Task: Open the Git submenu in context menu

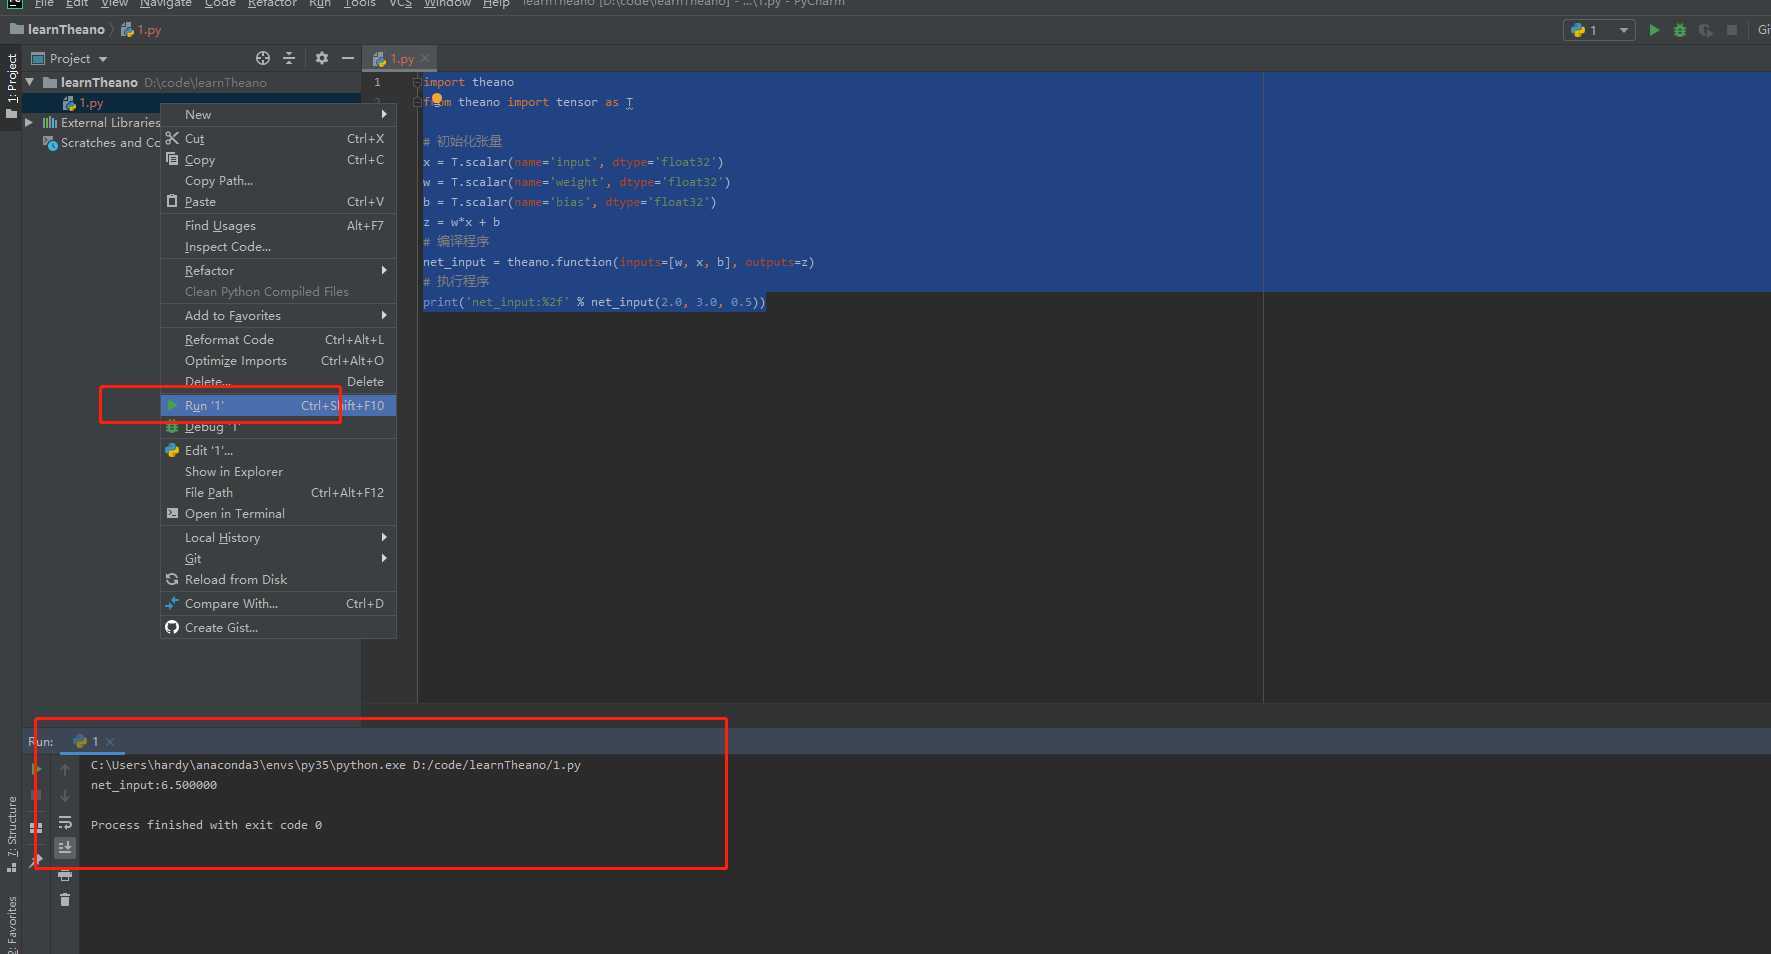Action: (279, 559)
